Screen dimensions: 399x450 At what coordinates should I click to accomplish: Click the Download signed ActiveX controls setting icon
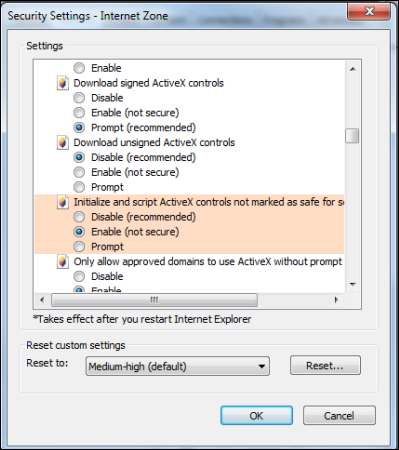click(x=63, y=83)
